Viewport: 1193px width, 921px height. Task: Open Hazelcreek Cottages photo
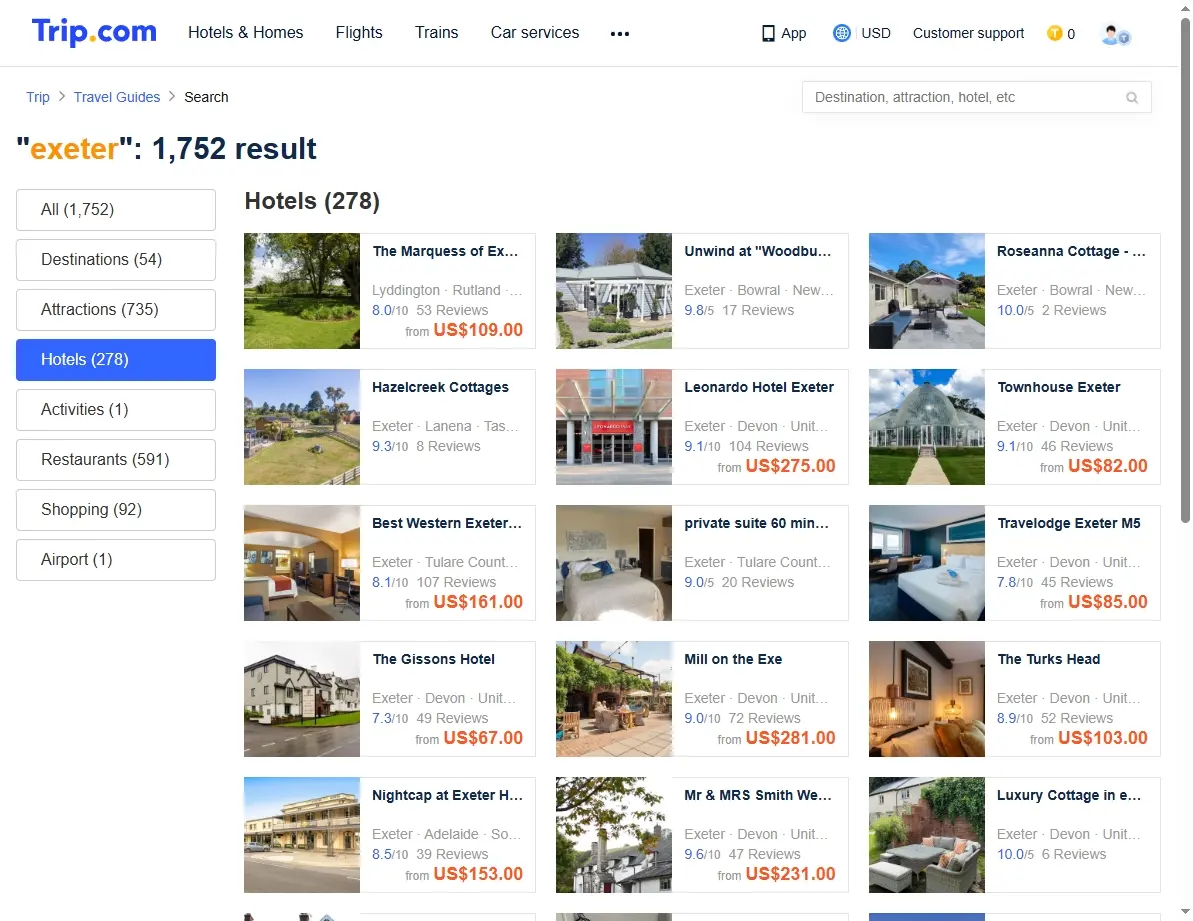[301, 427]
